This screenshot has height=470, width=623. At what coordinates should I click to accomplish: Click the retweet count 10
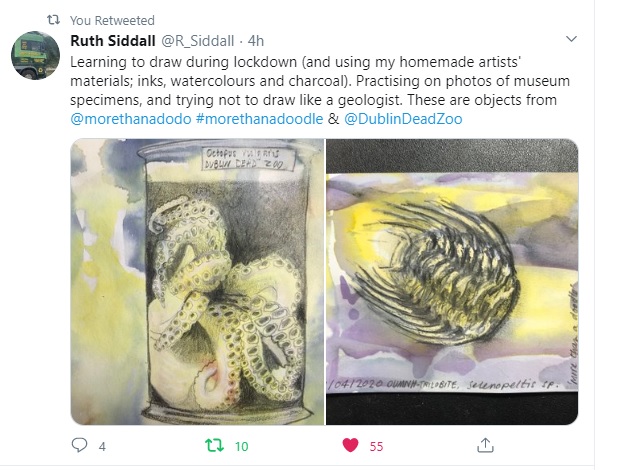click(242, 447)
